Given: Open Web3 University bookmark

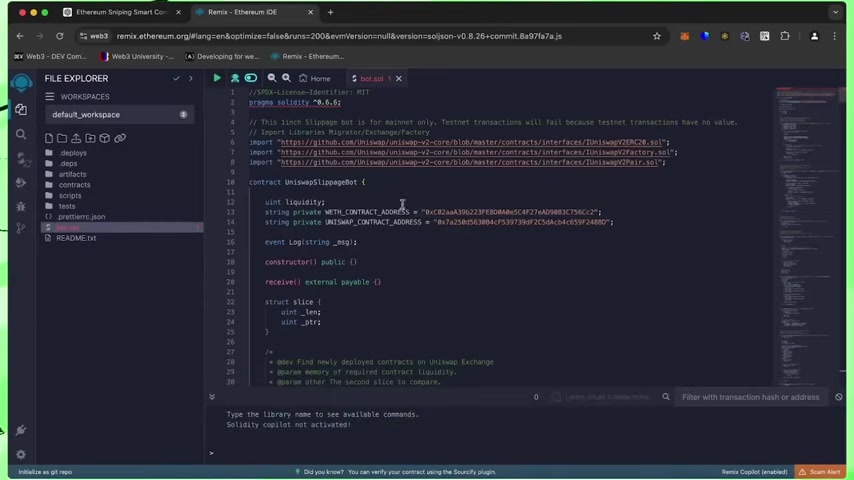Looking at the screenshot, I should coord(137,56).
